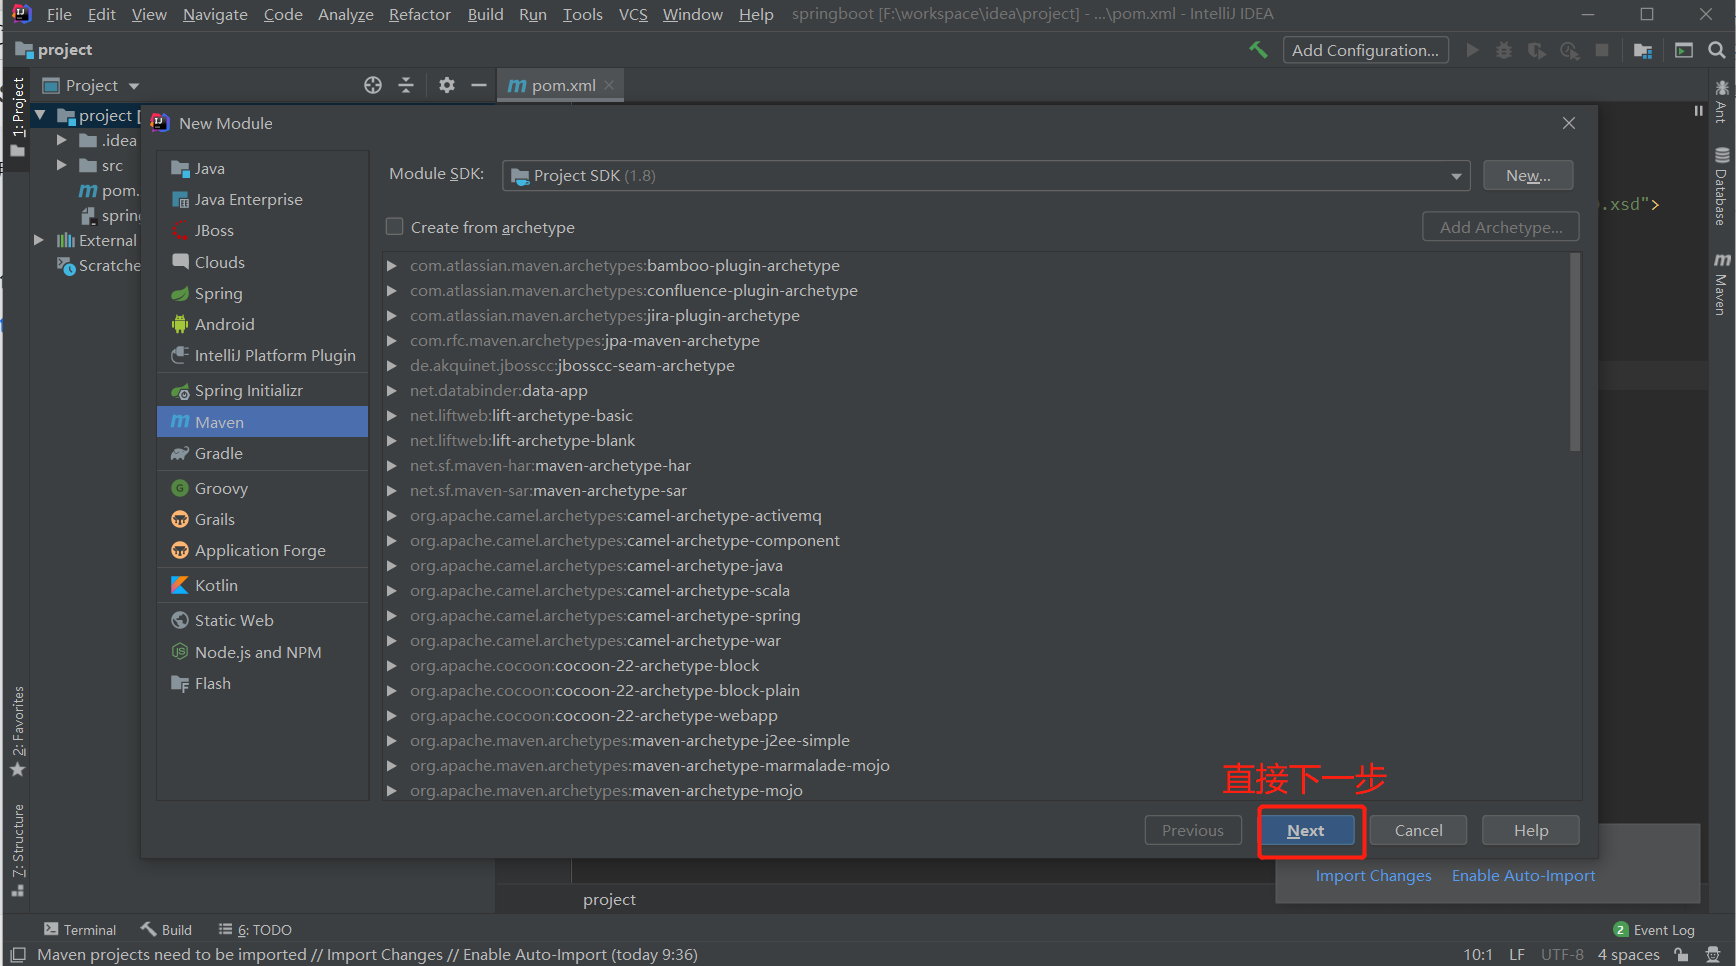
Task: Enable Create from archetype checkbox
Action: [395, 227]
